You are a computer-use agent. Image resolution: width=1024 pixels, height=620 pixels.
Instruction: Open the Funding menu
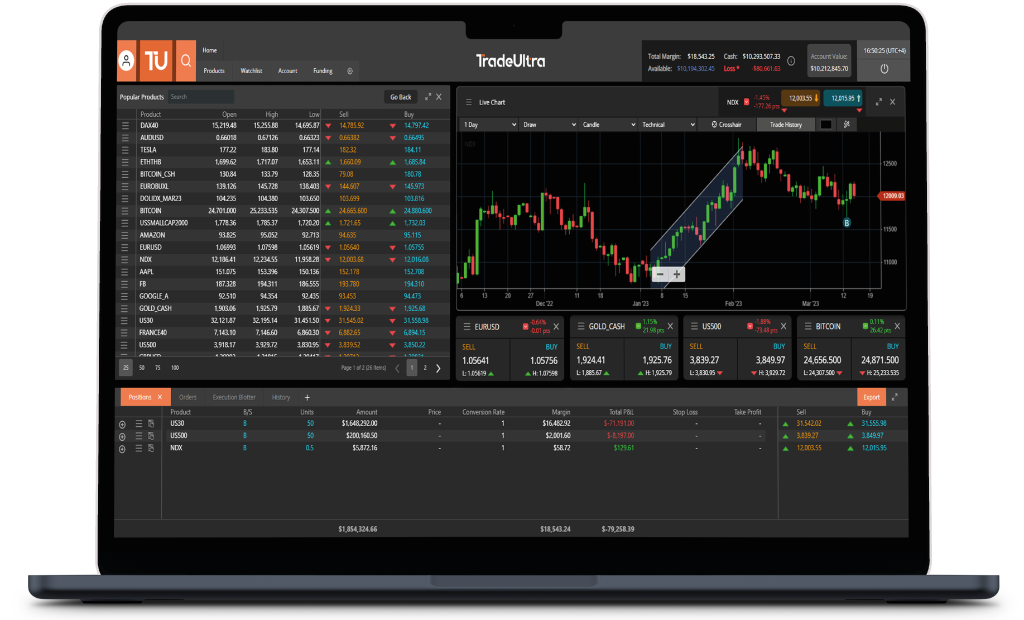323,71
